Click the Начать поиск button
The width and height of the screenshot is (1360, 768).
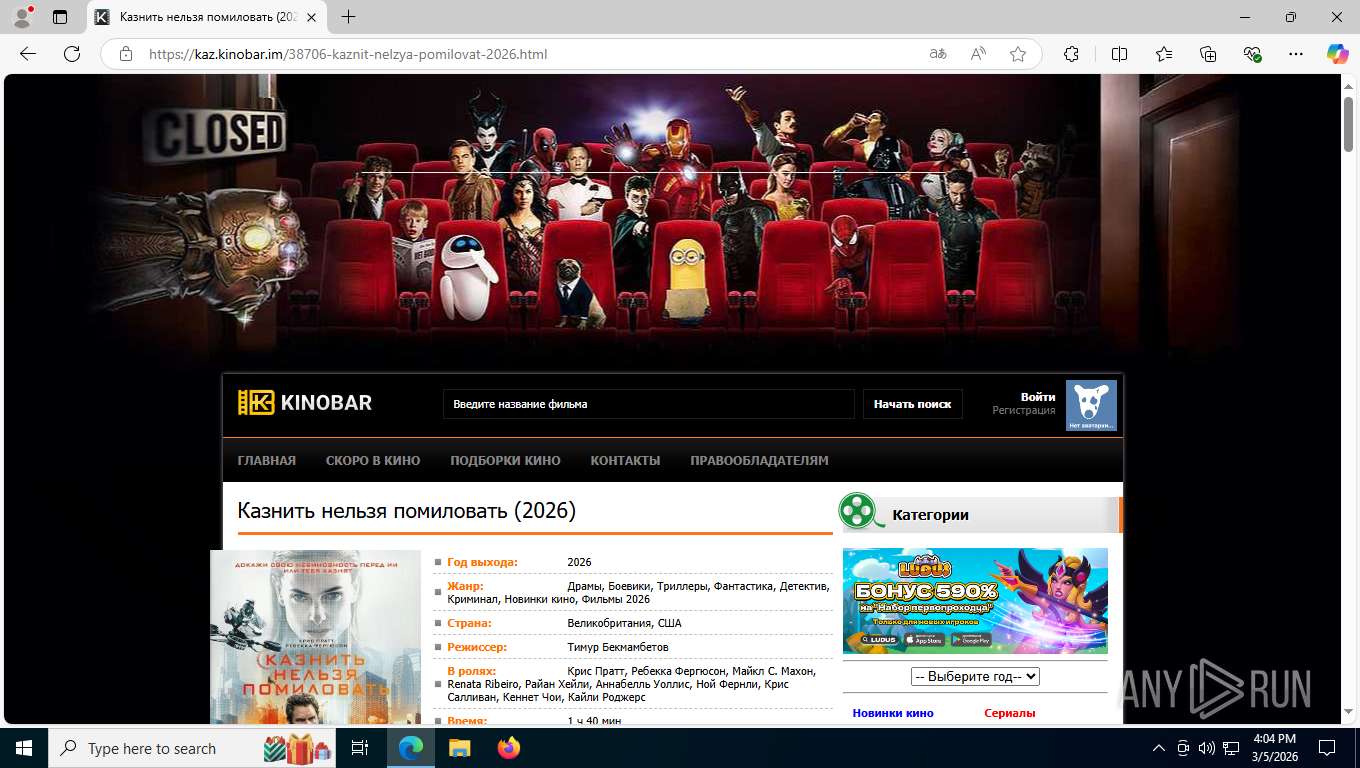tap(912, 404)
